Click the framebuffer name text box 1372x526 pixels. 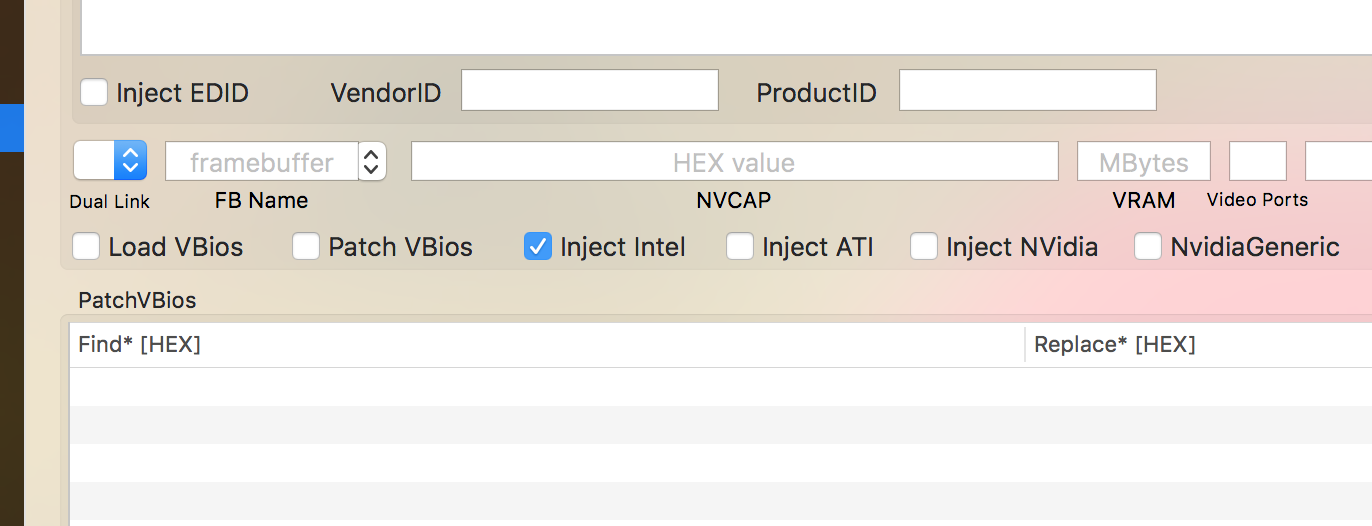[x=261, y=161]
